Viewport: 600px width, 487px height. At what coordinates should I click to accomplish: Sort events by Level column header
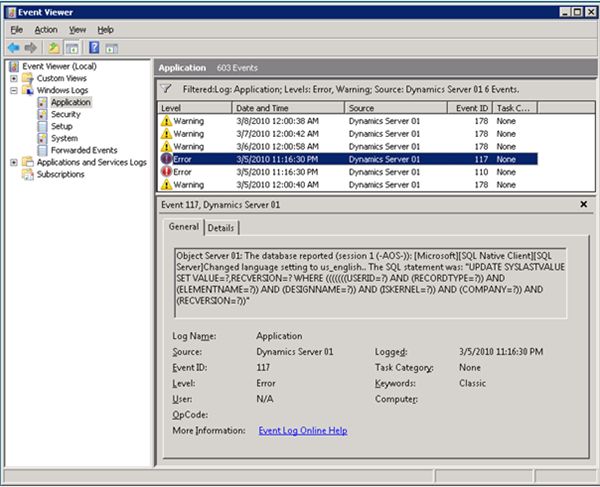click(194, 108)
